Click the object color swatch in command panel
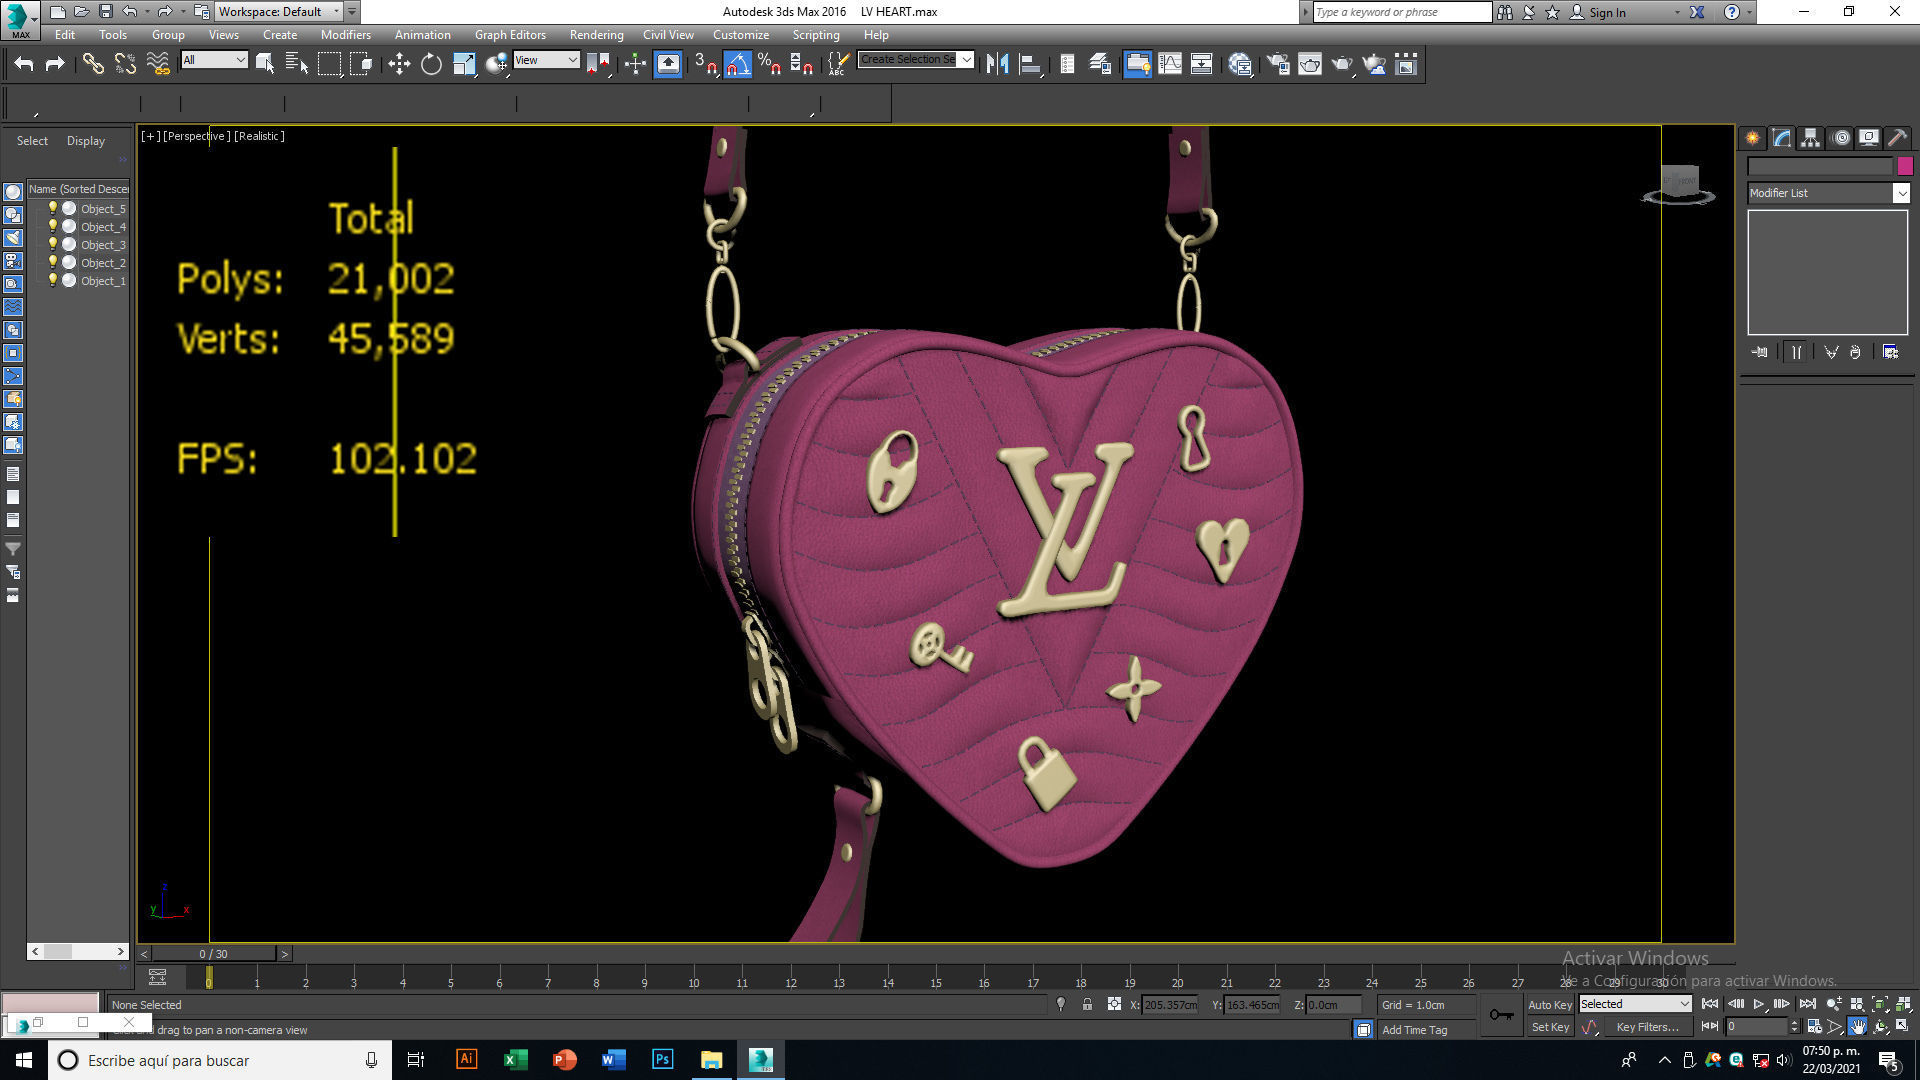The width and height of the screenshot is (1920, 1080). 1904,166
